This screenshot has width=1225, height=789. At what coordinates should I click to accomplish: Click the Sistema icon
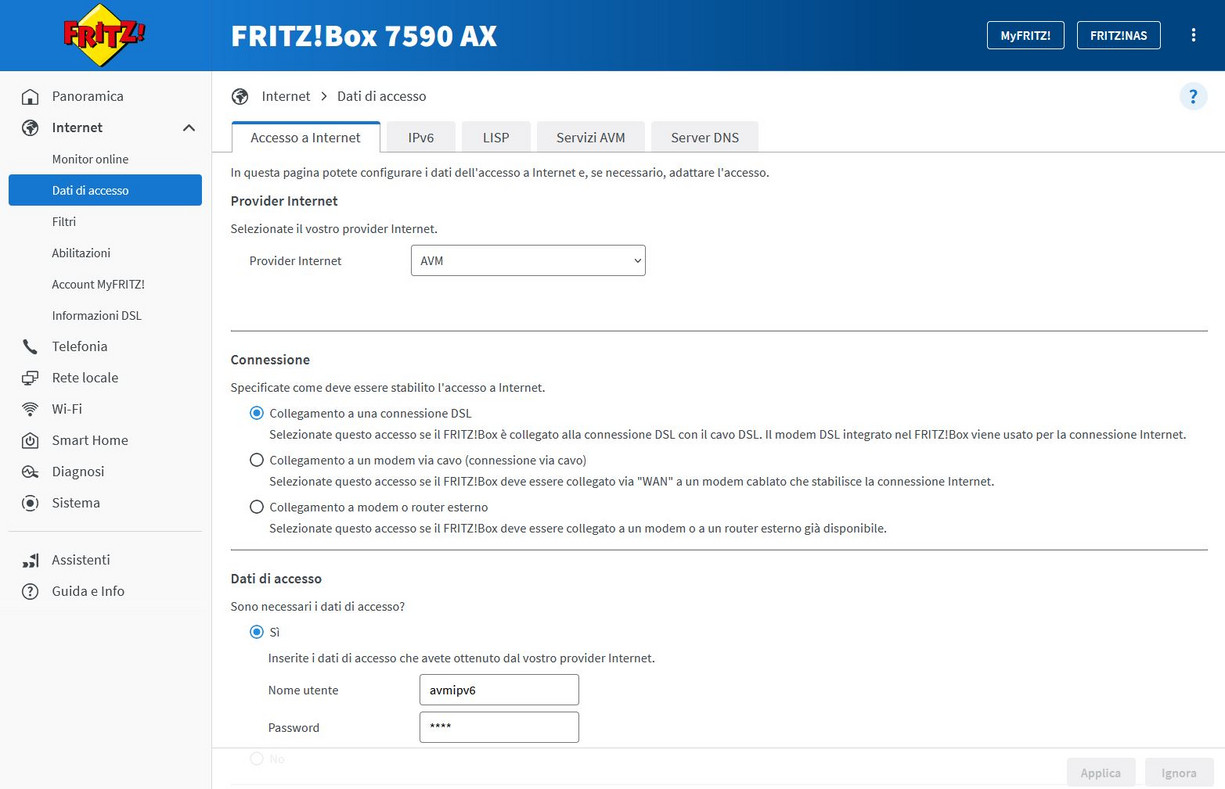(31, 503)
